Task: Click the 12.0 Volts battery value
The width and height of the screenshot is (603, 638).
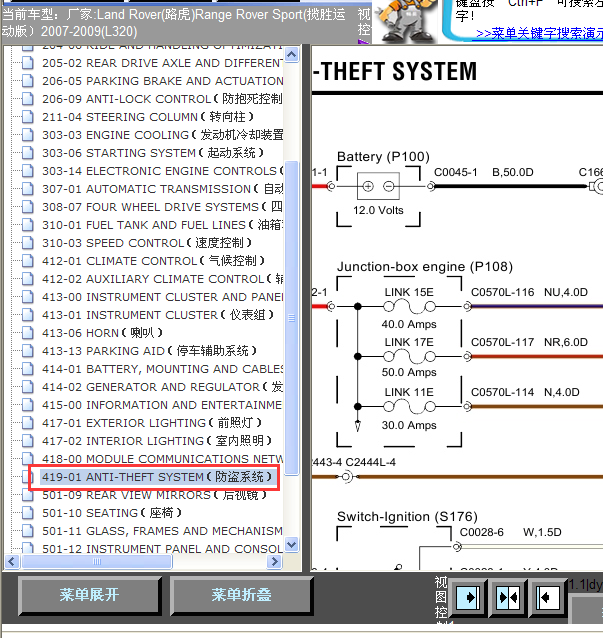Action: tap(378, 210)
